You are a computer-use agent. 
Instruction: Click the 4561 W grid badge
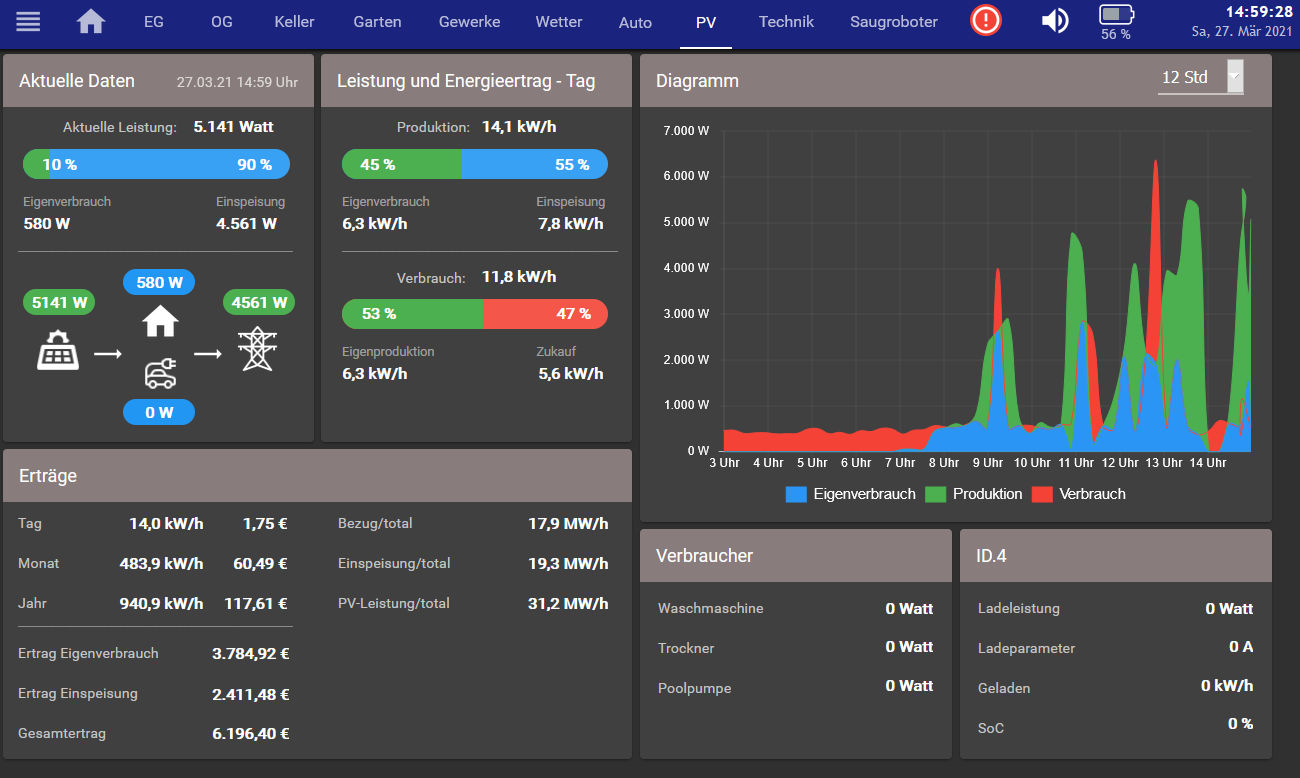click(259, 302)
